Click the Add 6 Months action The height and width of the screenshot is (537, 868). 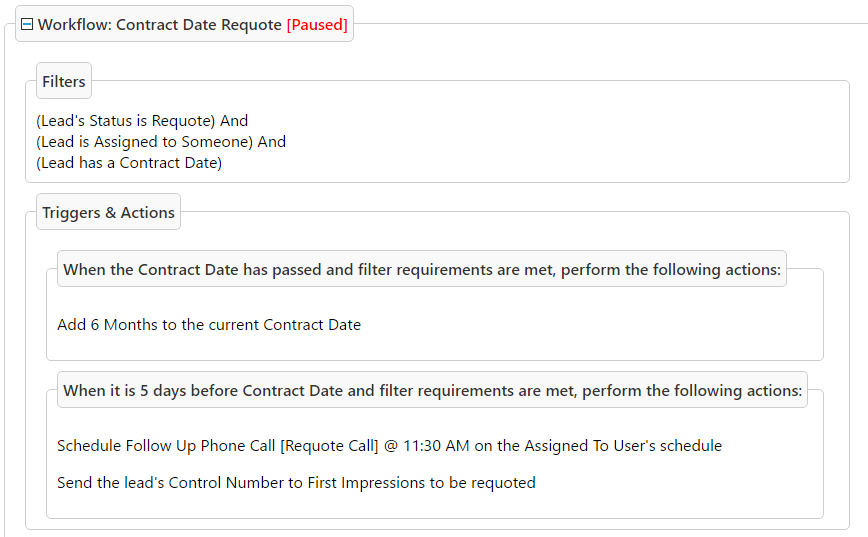pos(209,325)
